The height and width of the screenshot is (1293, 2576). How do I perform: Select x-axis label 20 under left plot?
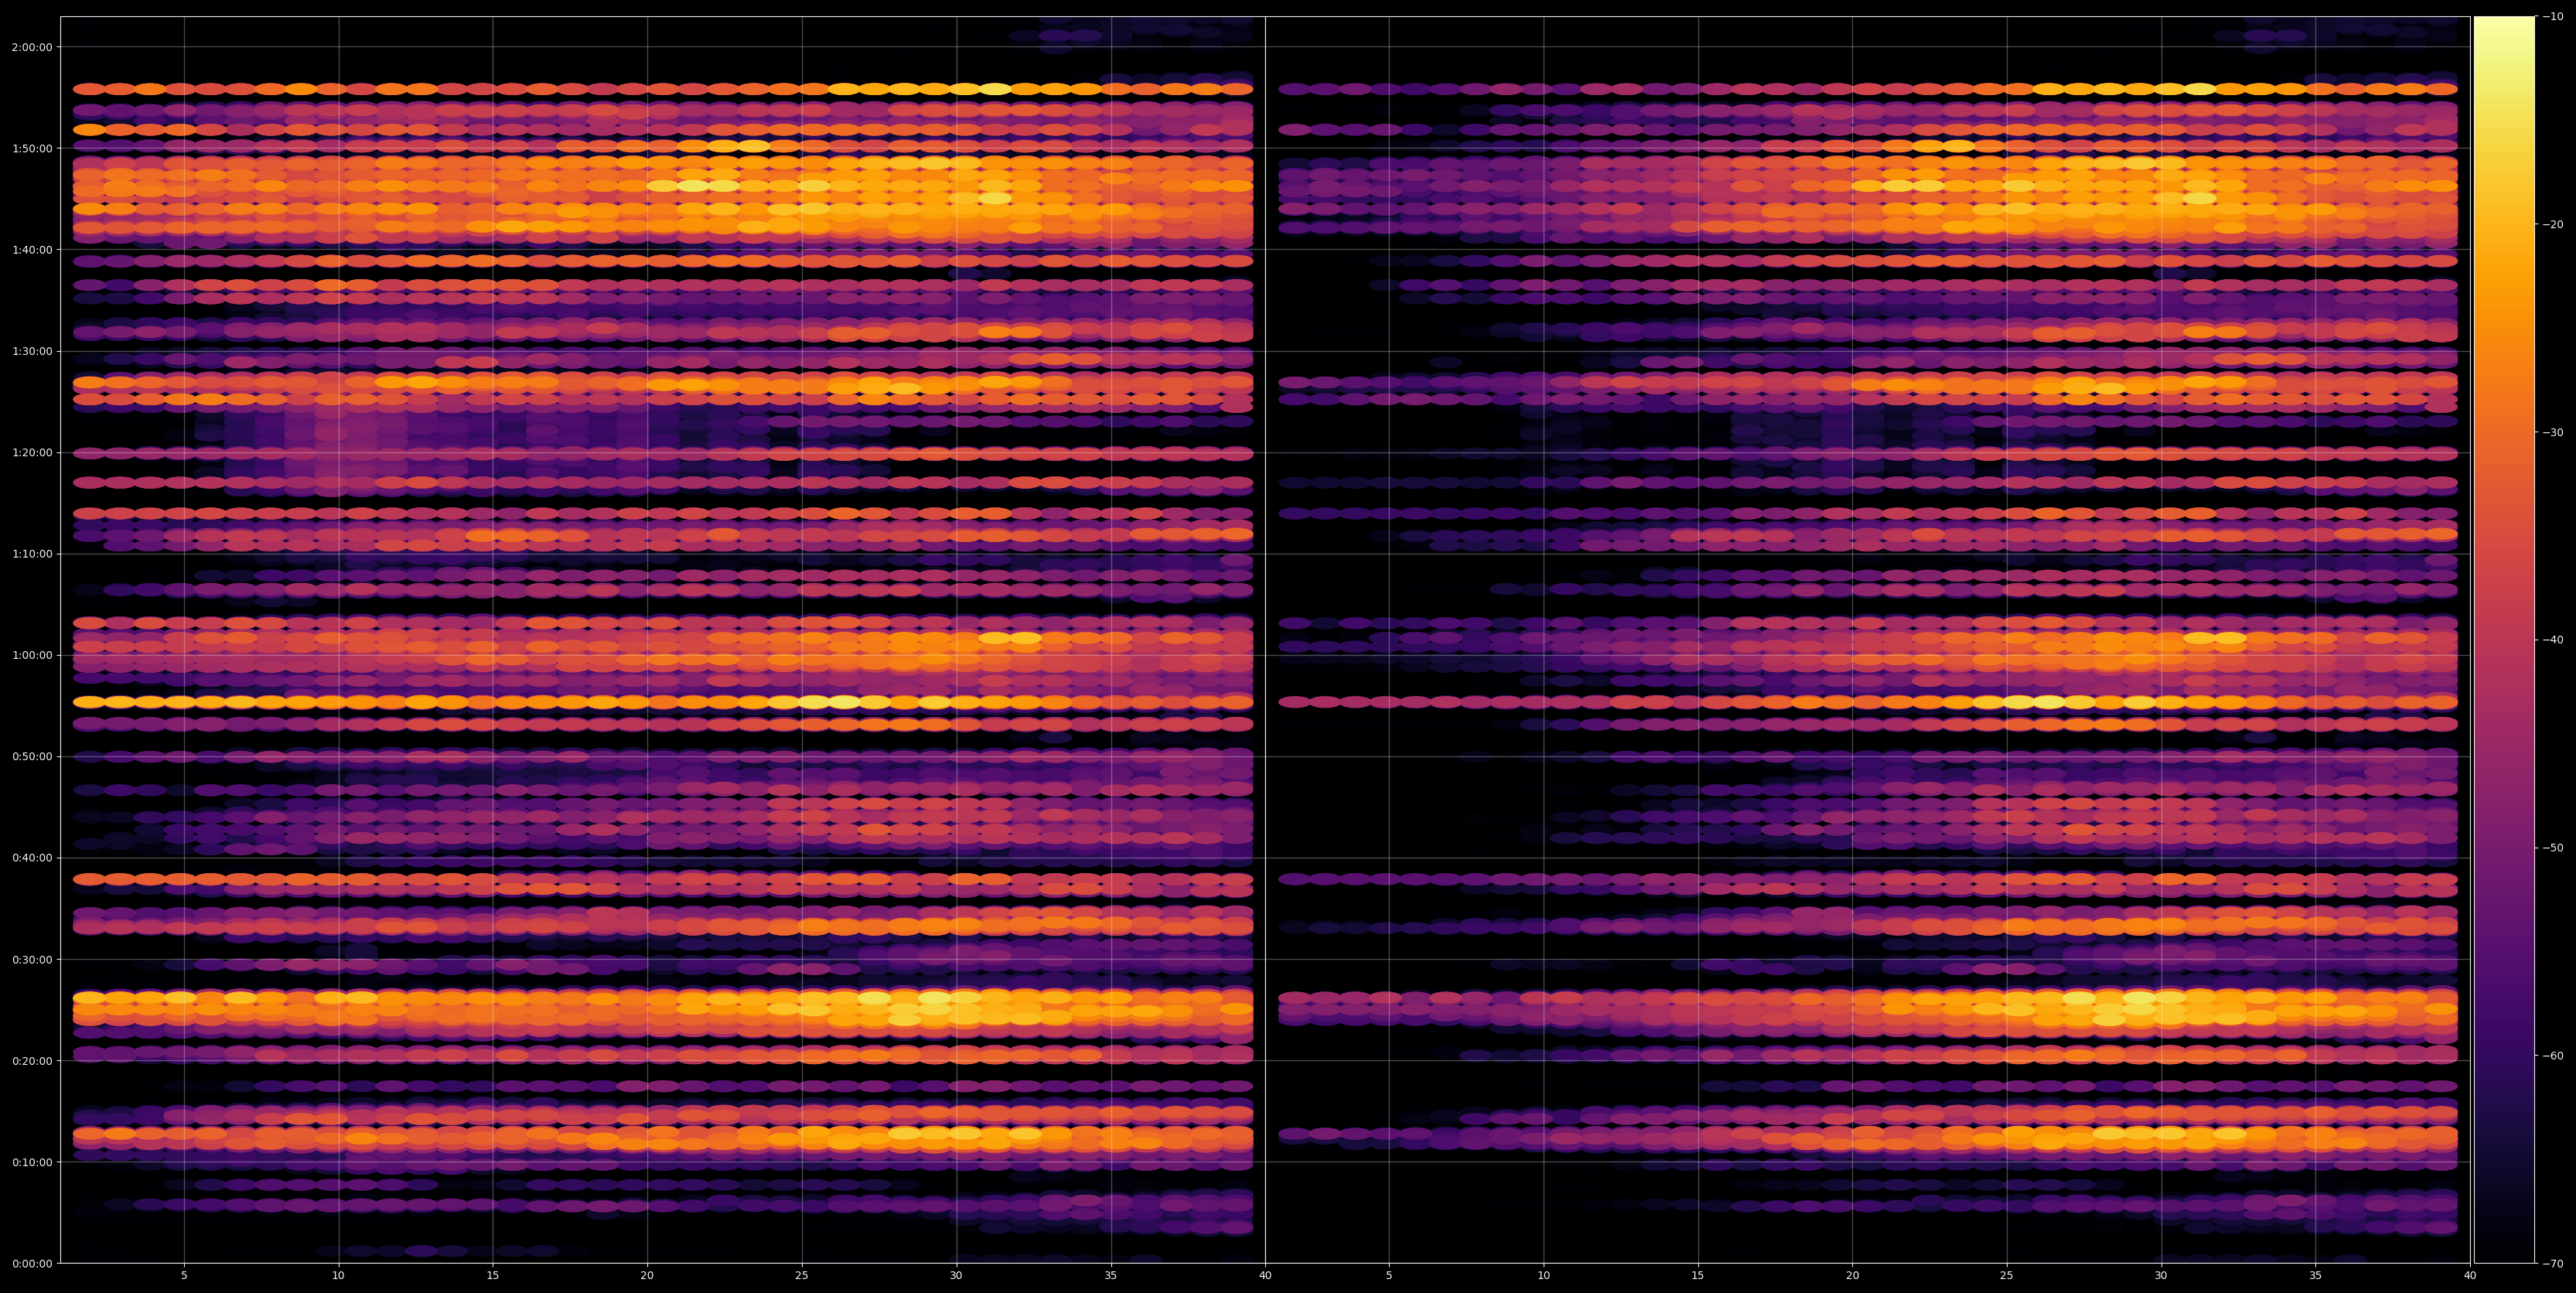tap(647, 1276)
